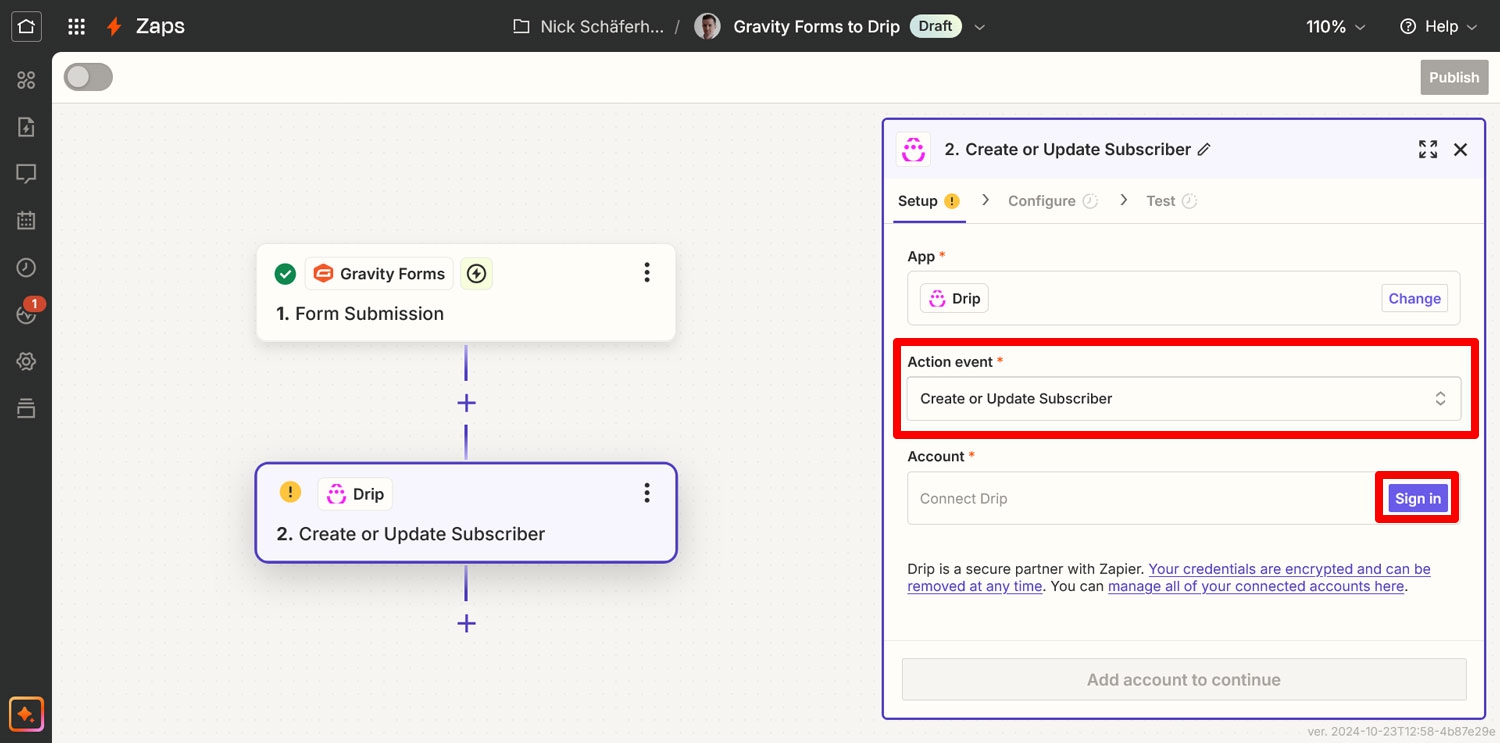Add a step between the two nodes
The height and width of the screenshot is (743, 1500).
click(466, 403)
